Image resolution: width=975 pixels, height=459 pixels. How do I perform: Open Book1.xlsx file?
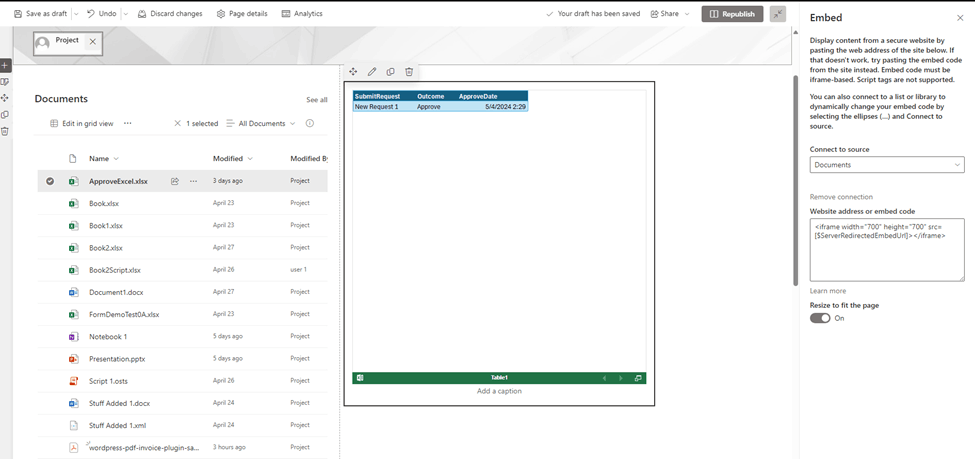[x=106, y=225]
